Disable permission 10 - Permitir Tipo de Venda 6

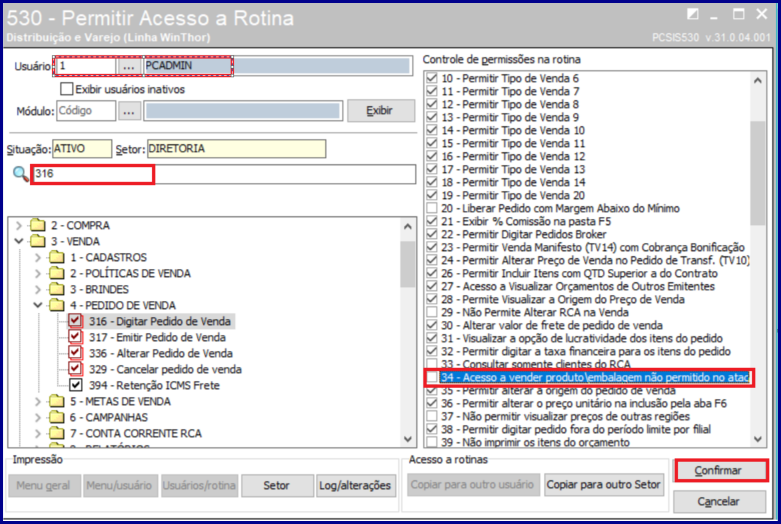pyautogui.click(x=432, y=78)
